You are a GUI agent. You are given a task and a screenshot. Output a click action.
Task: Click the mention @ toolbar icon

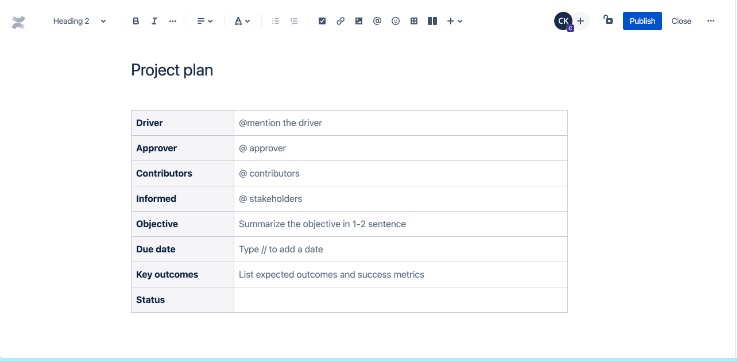pos(377,21)
